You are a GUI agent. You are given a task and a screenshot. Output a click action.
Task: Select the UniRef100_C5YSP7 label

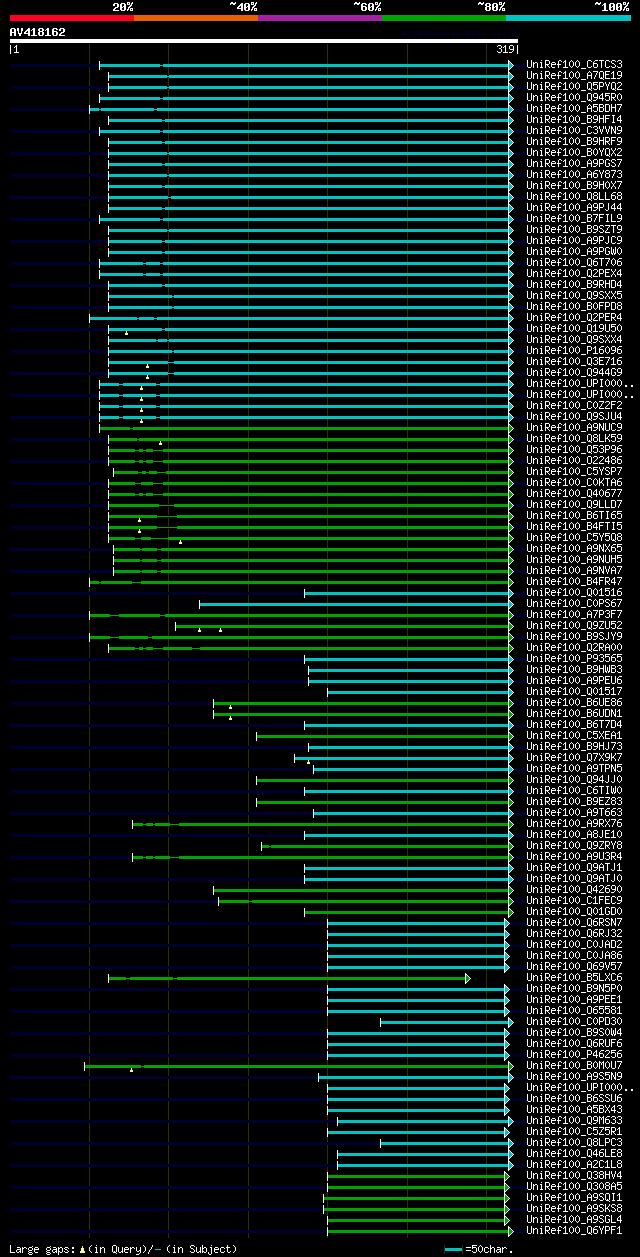(x=574, y=472)
